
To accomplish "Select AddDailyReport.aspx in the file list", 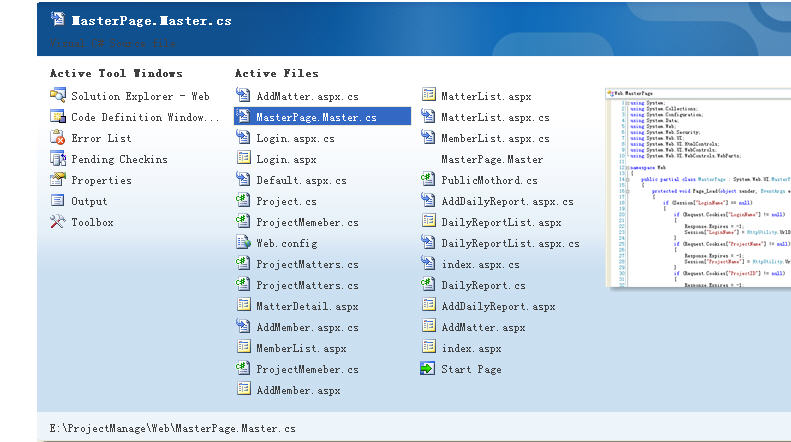I will click(x=498, y=306).
